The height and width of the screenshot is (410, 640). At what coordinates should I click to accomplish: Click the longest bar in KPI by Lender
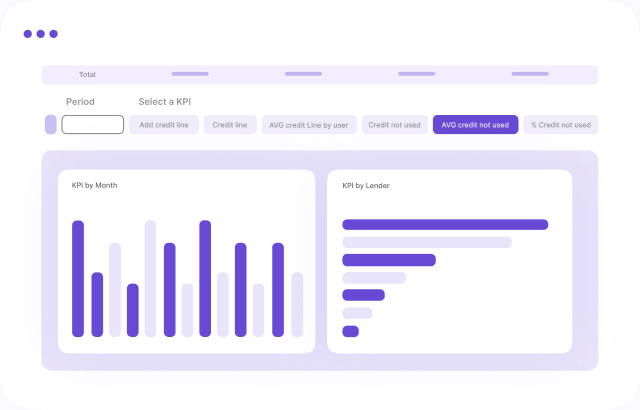(x=445, y=224)
